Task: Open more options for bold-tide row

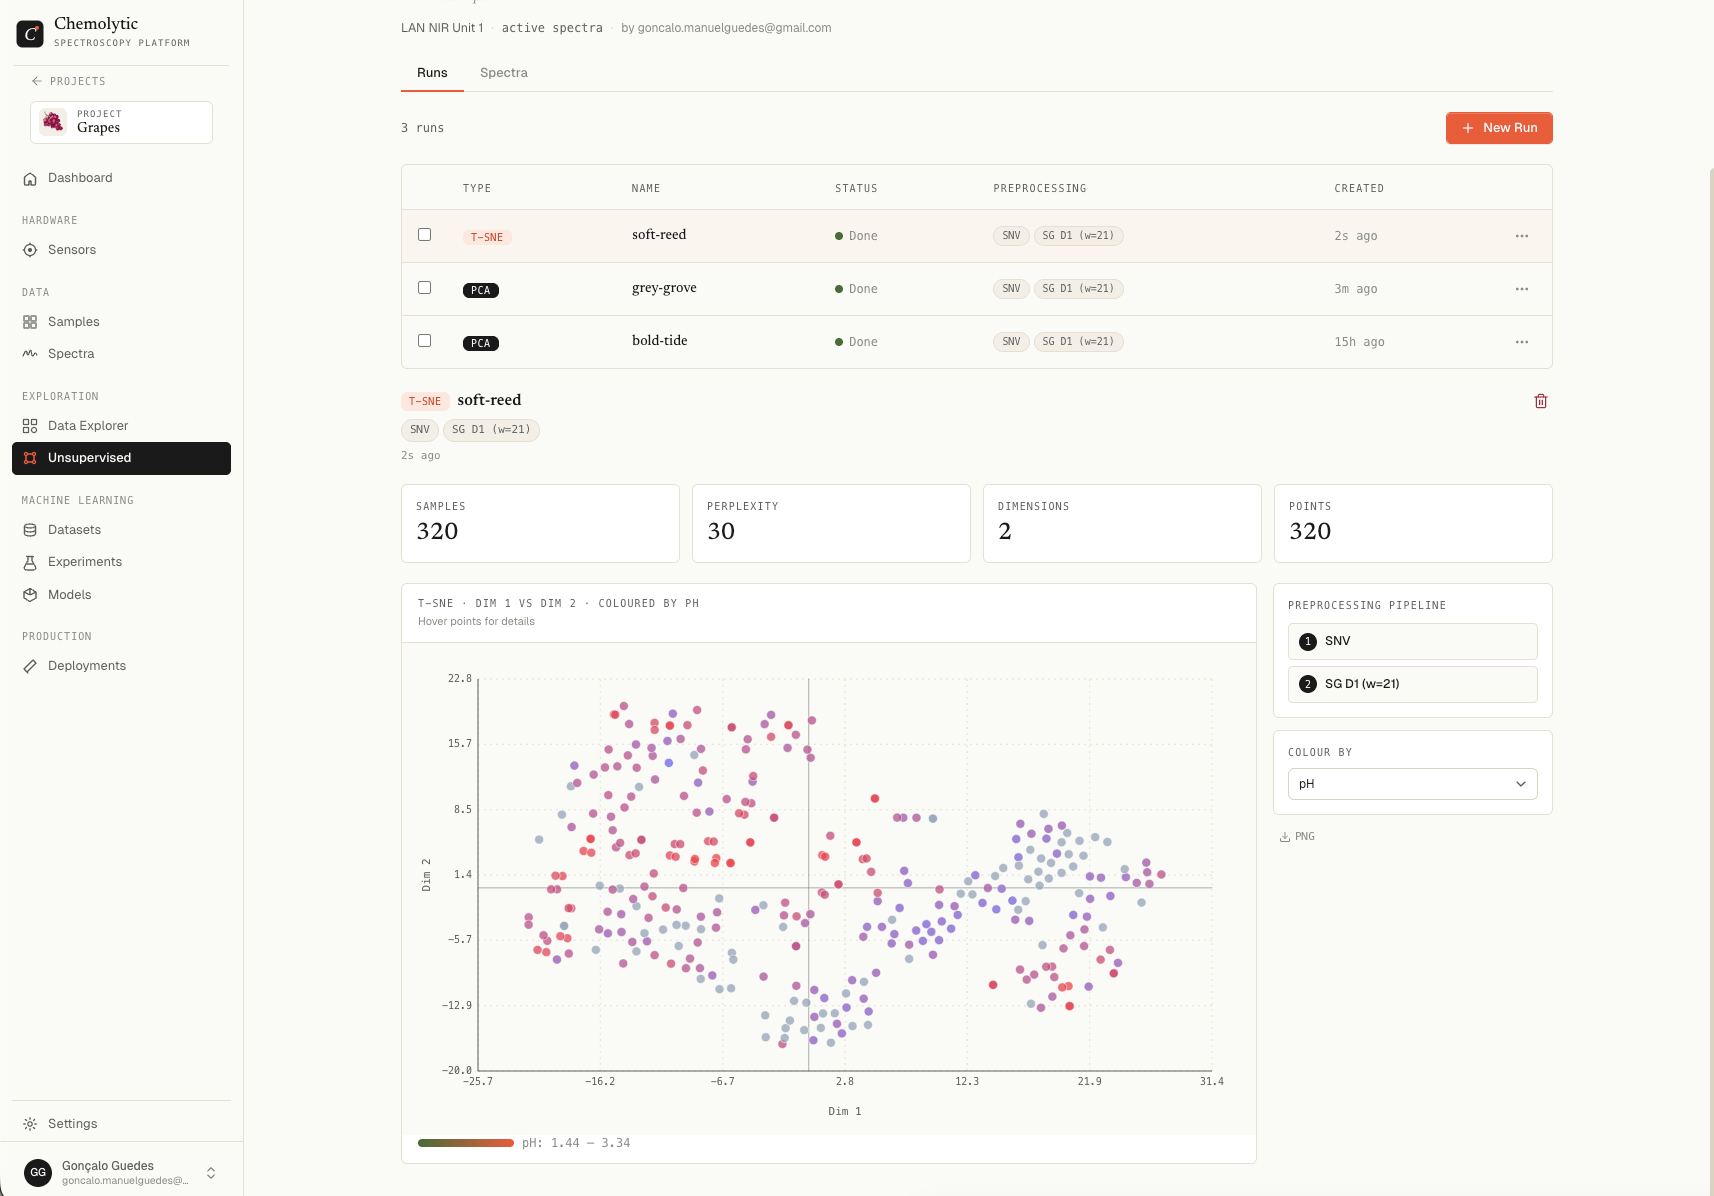Action: click(1522, 342)
